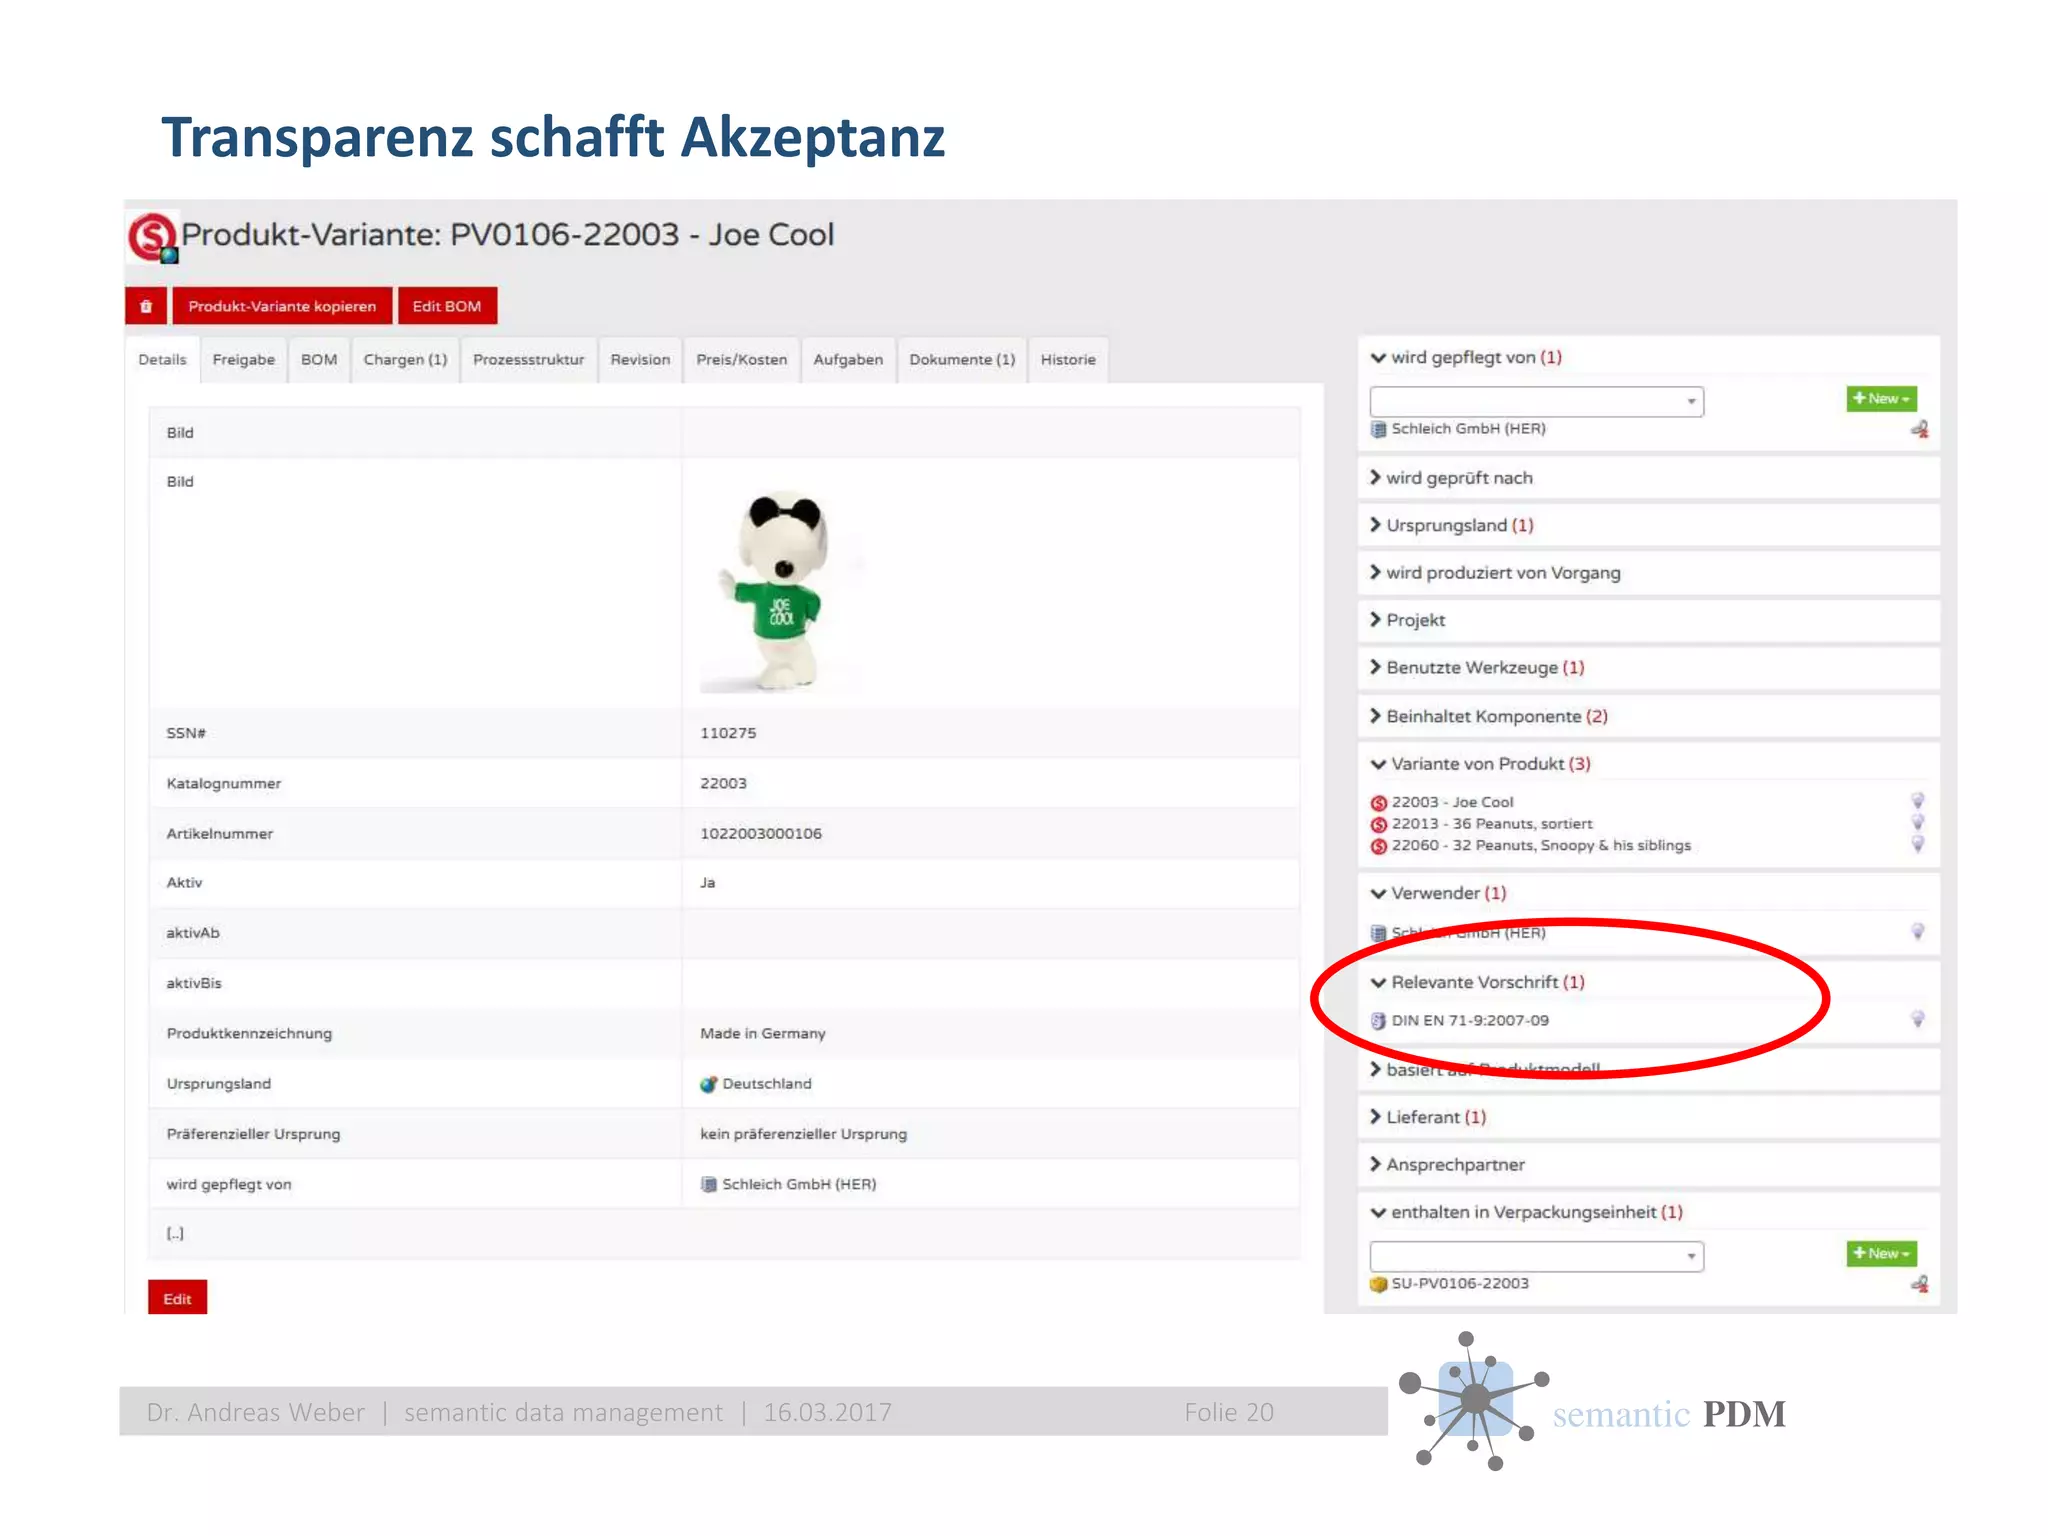Image resolution: width=2048 pixels, height=1536 pixels.
Task: Click the bulb icon next to 22060 - 32 Peanuts
Action: click(x=1917, y=845)
